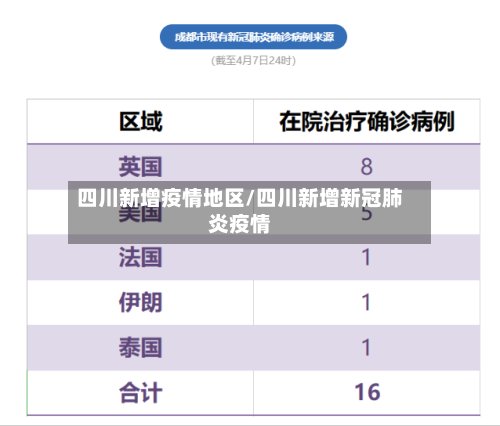The height and width of the screenshot is (426, 500).
Task: Select the 区域 column header
Action: 141,121
